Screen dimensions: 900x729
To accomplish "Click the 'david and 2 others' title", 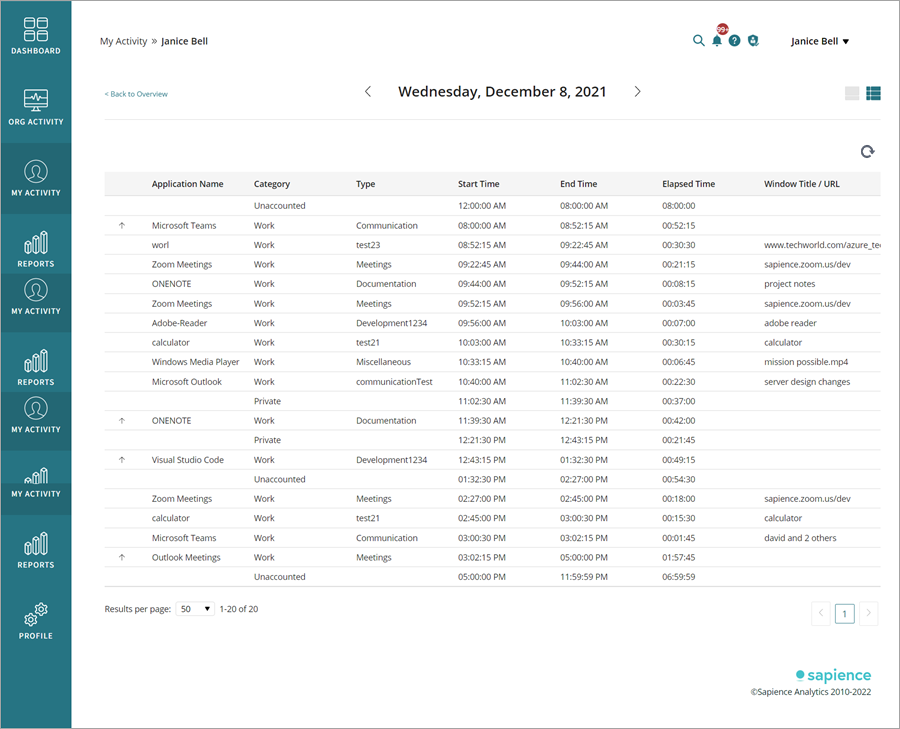I will click(800, 538).
